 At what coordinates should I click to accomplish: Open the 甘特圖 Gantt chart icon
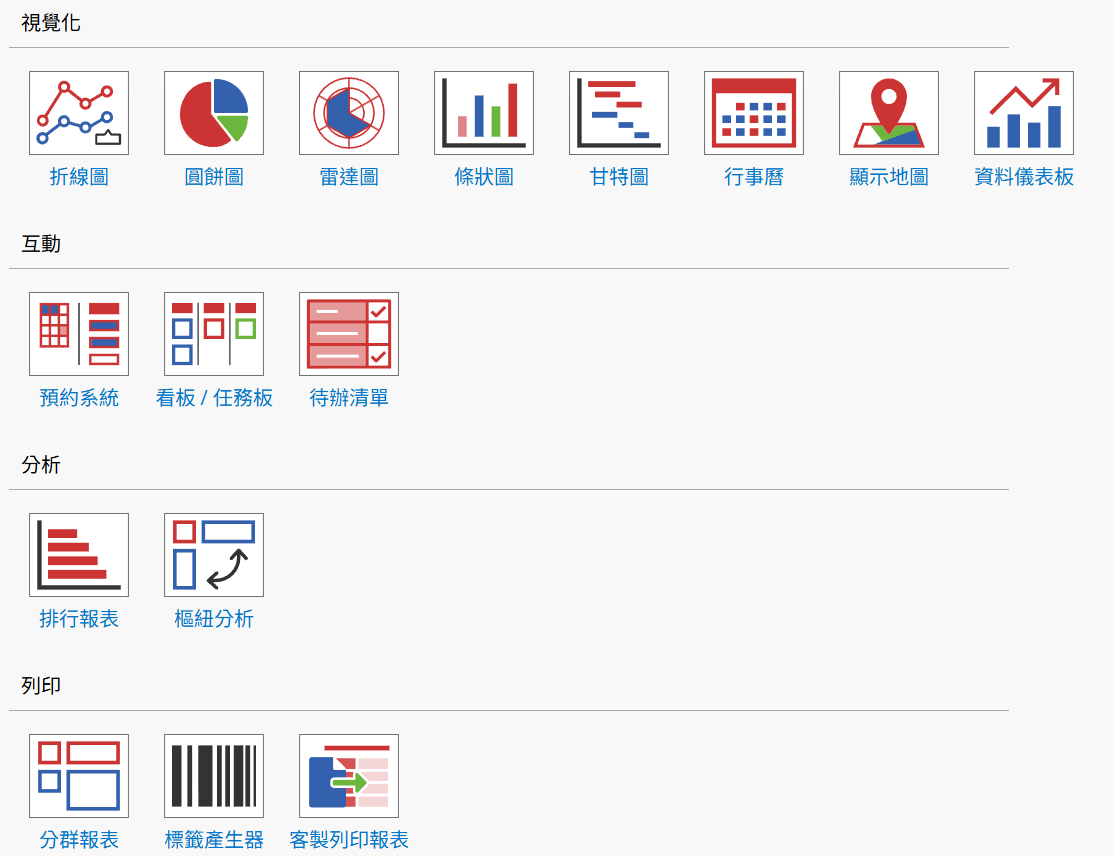tap(619, 113)
